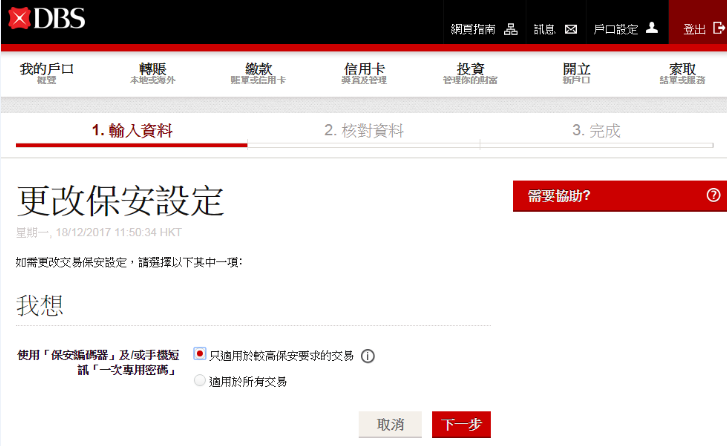This screenshot has width=727, height=446.
Task: Click the user profile settings icon
Action: tap(652, 28)
